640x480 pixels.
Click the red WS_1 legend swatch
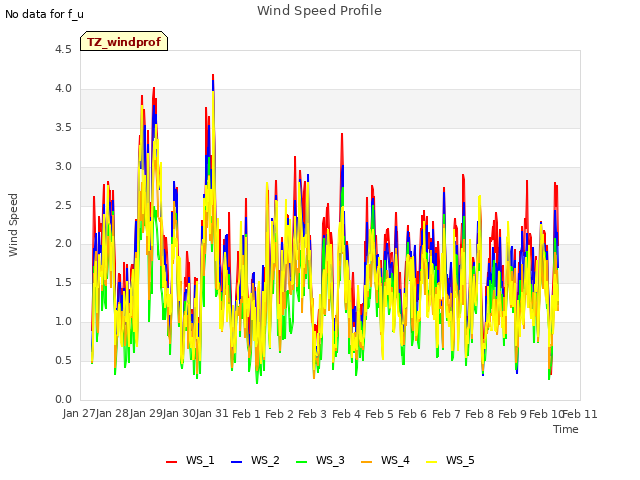click(x=171, y=462)
